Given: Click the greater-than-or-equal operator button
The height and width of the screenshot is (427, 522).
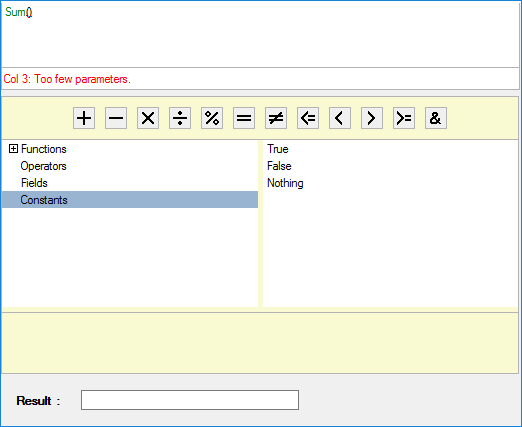Looking at the screenshot, I should pos(404,118).
